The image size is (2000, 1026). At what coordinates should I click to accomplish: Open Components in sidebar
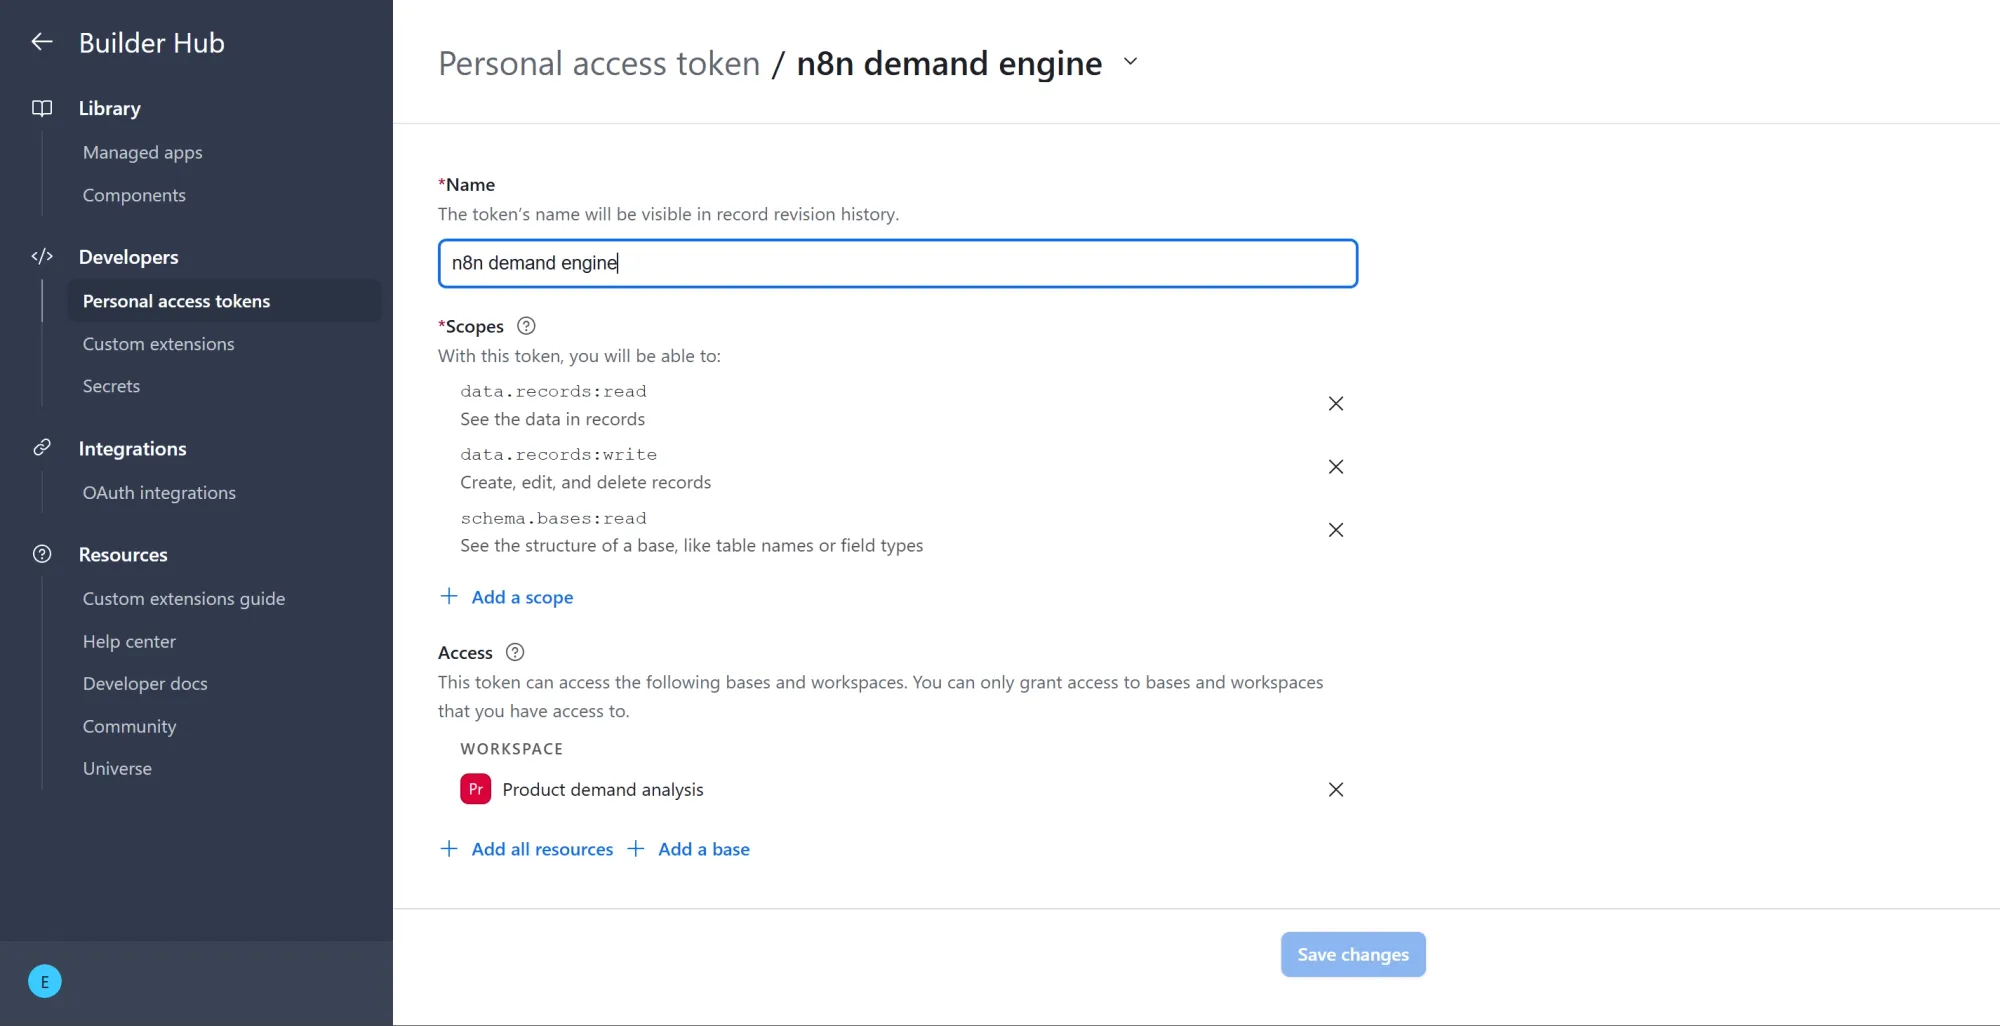point(134,195)
